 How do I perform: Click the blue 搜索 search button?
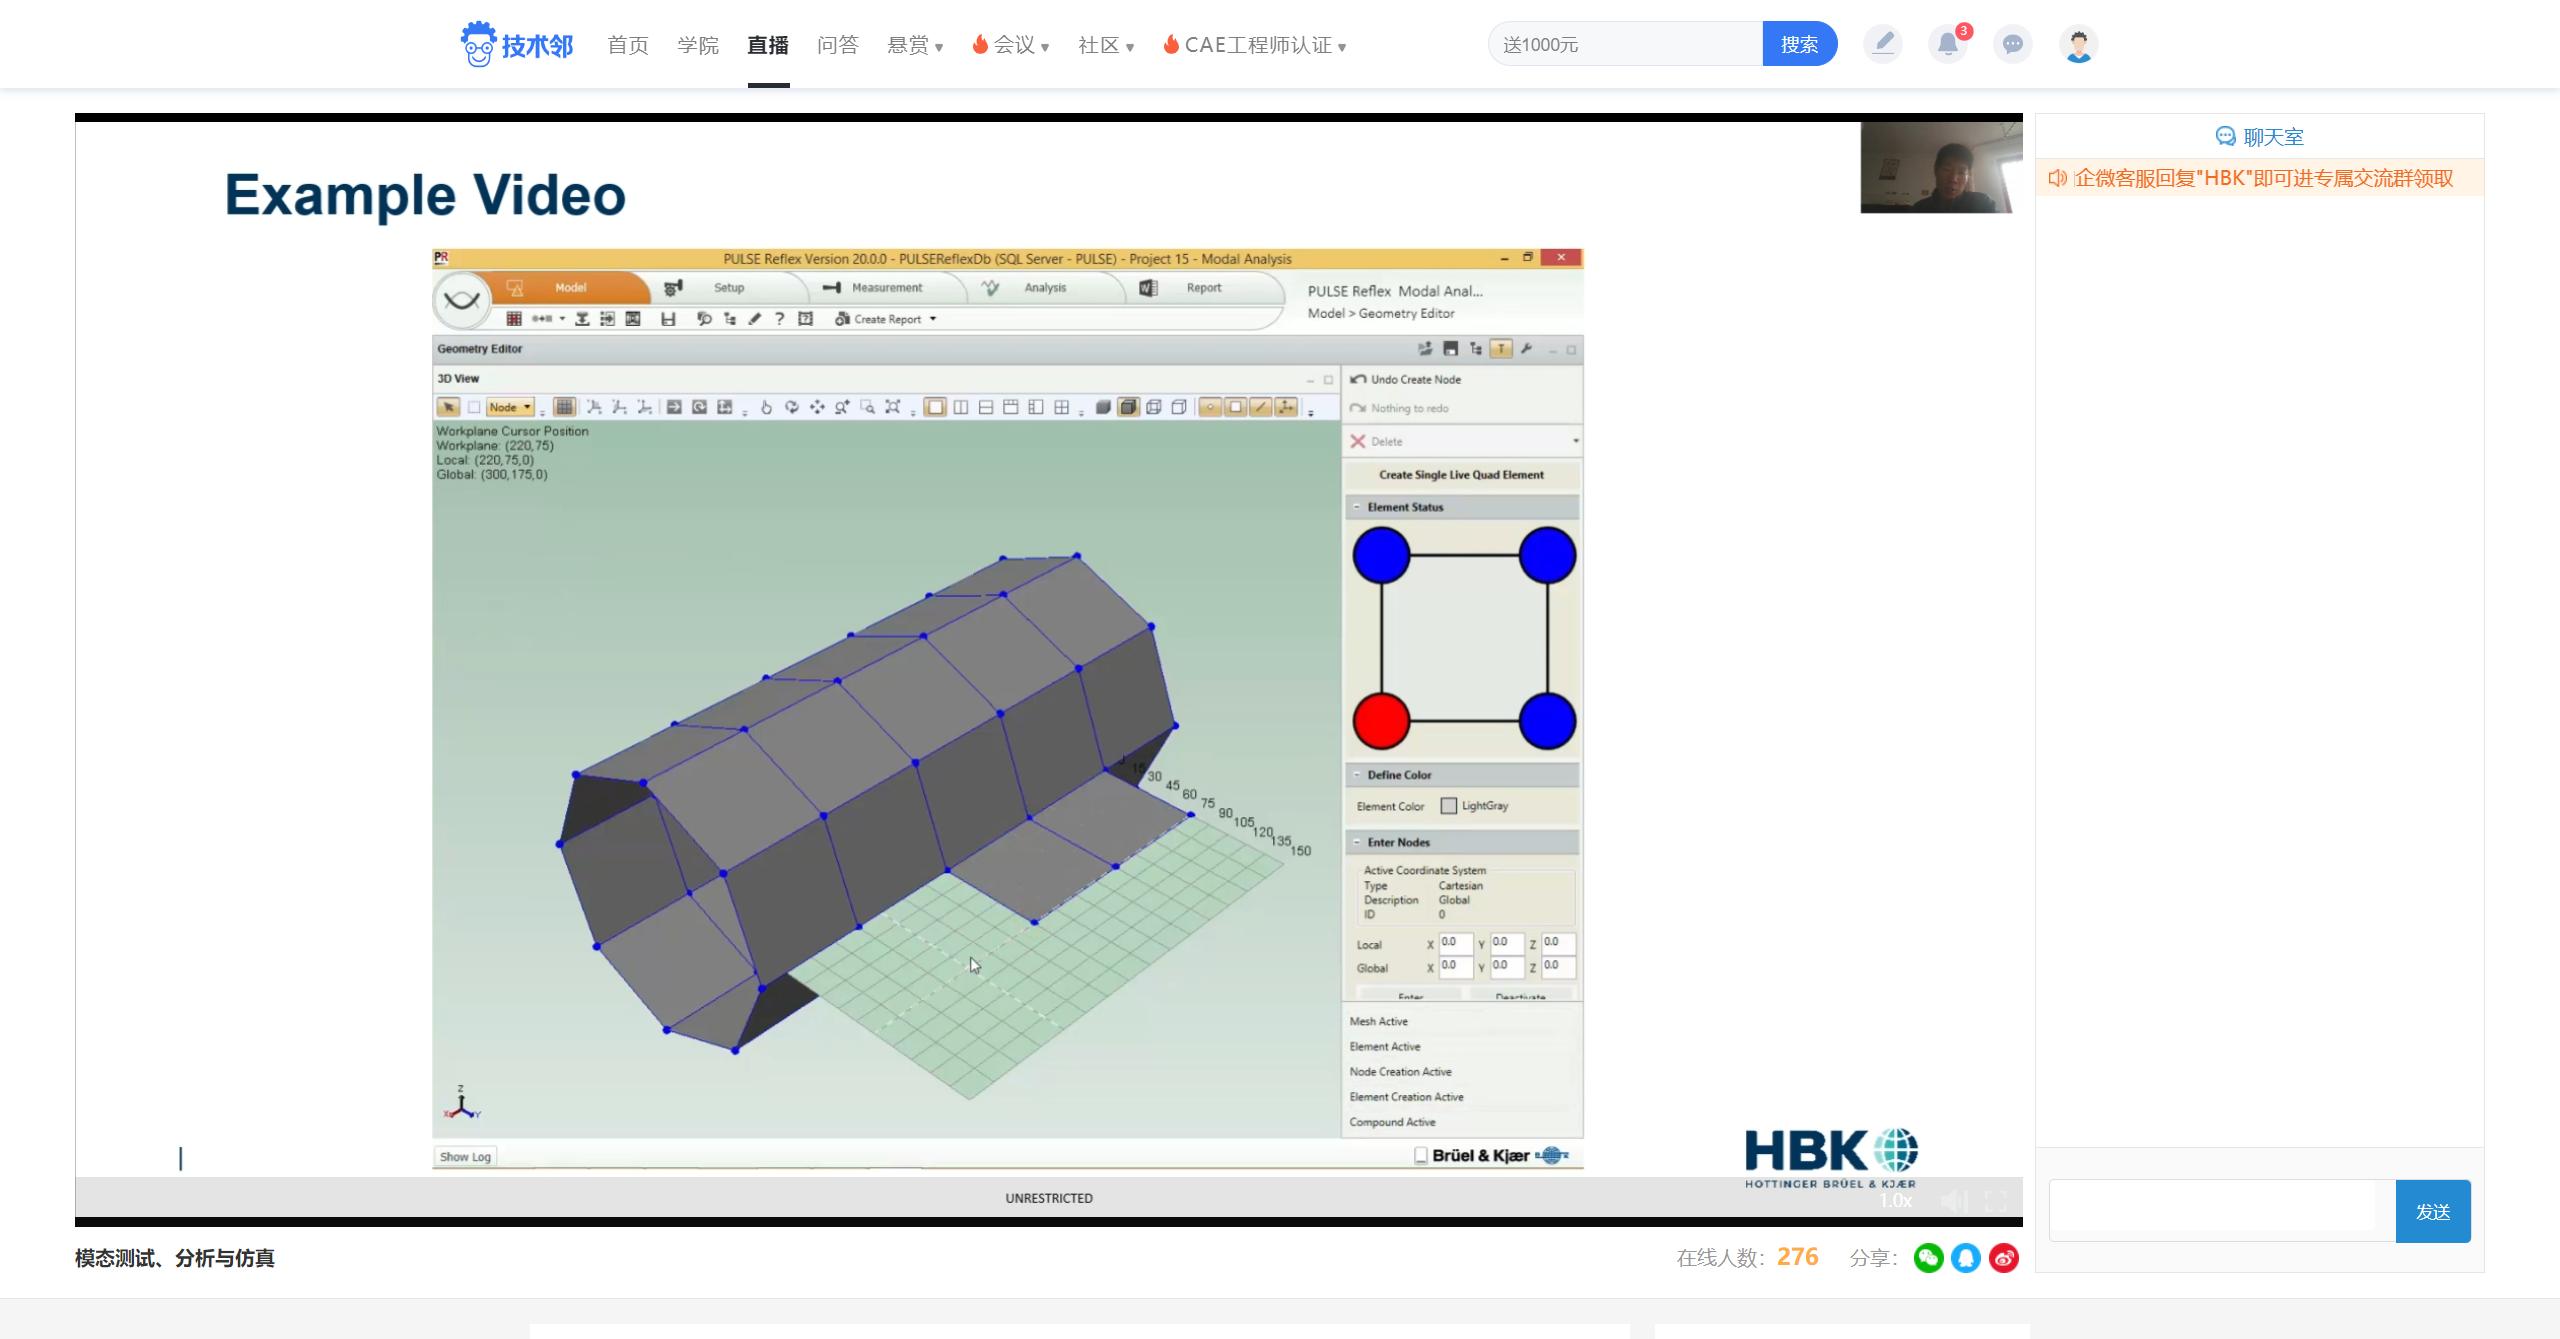click(x=1800, y=44)
